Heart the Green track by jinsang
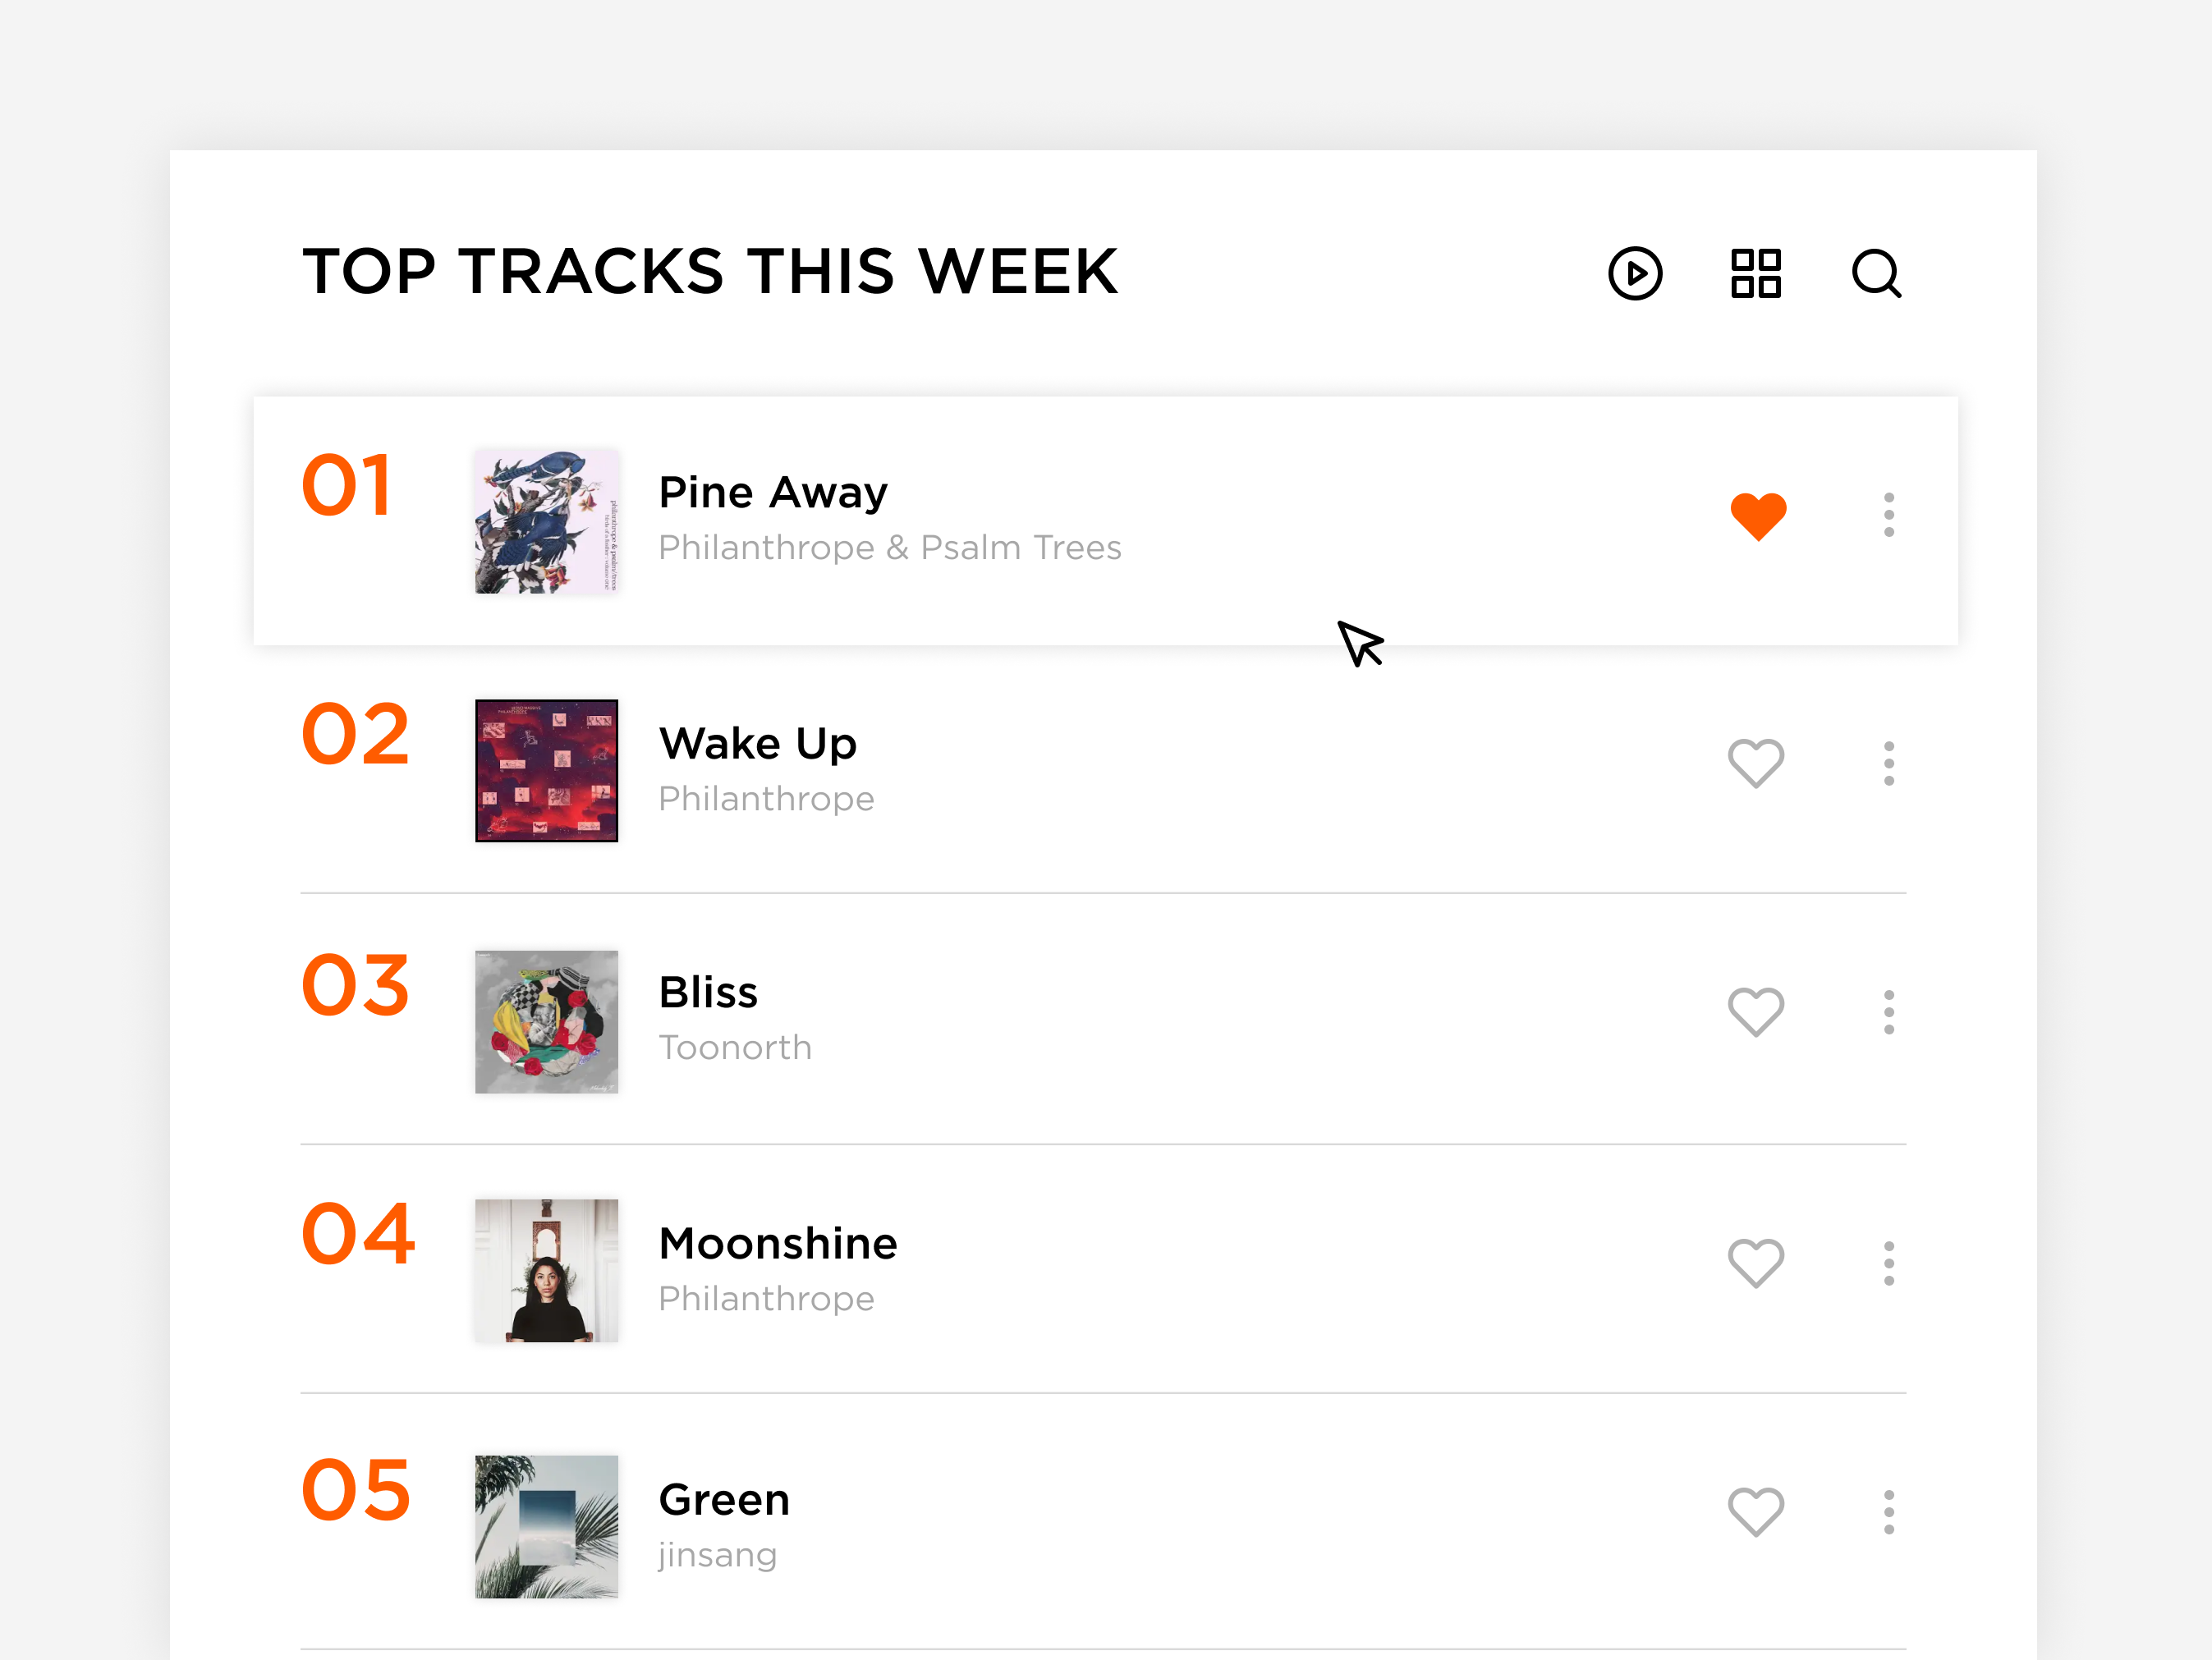The height and width of the screenshot is (1660, 2212). pyautogui.click(x=1756, y=1512)
